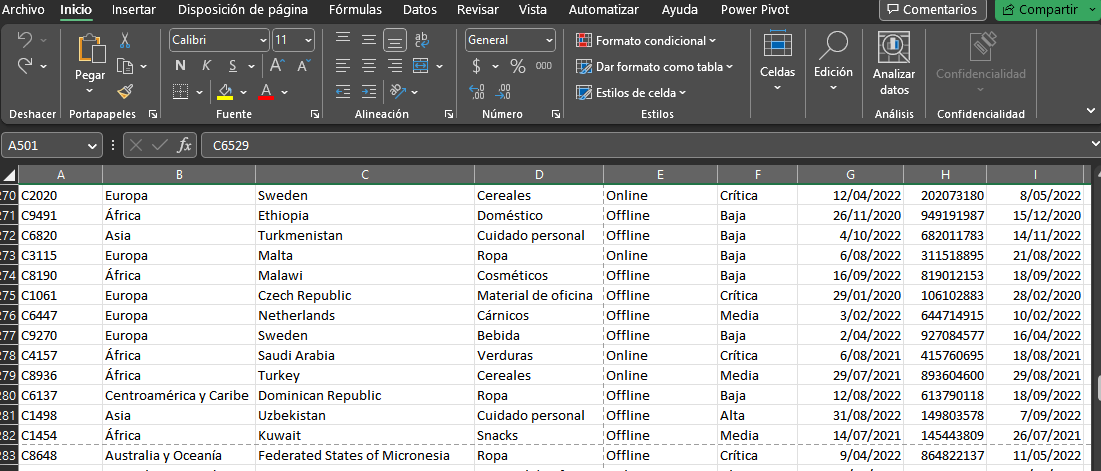
Task: Open the Calibri font name dropdown
Action: point(220,40)
